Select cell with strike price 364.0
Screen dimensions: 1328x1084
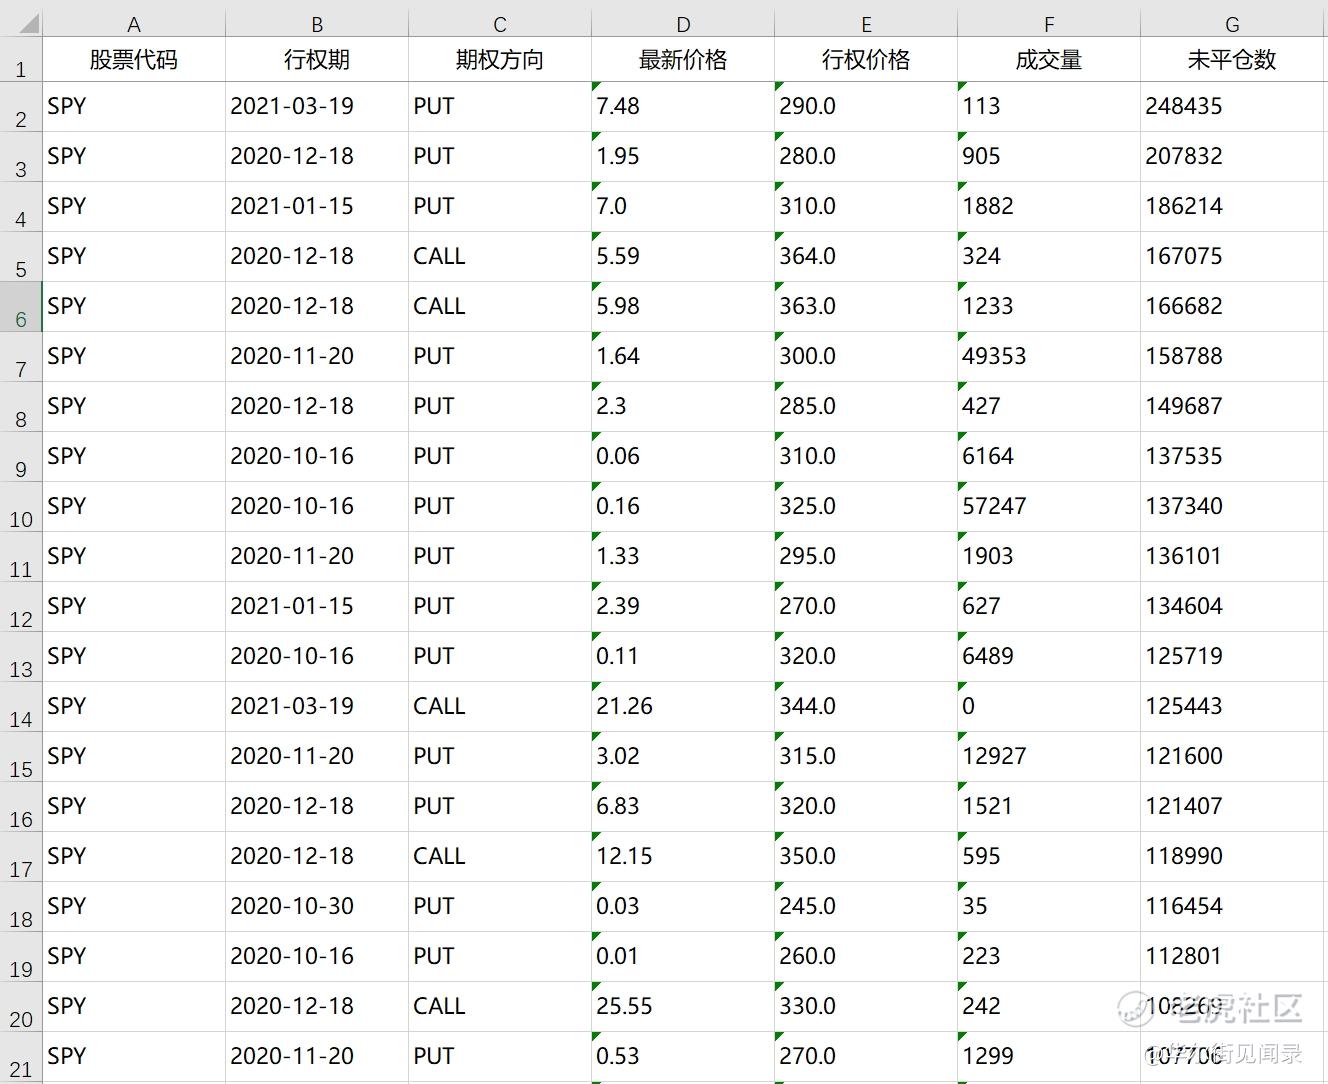866,257
